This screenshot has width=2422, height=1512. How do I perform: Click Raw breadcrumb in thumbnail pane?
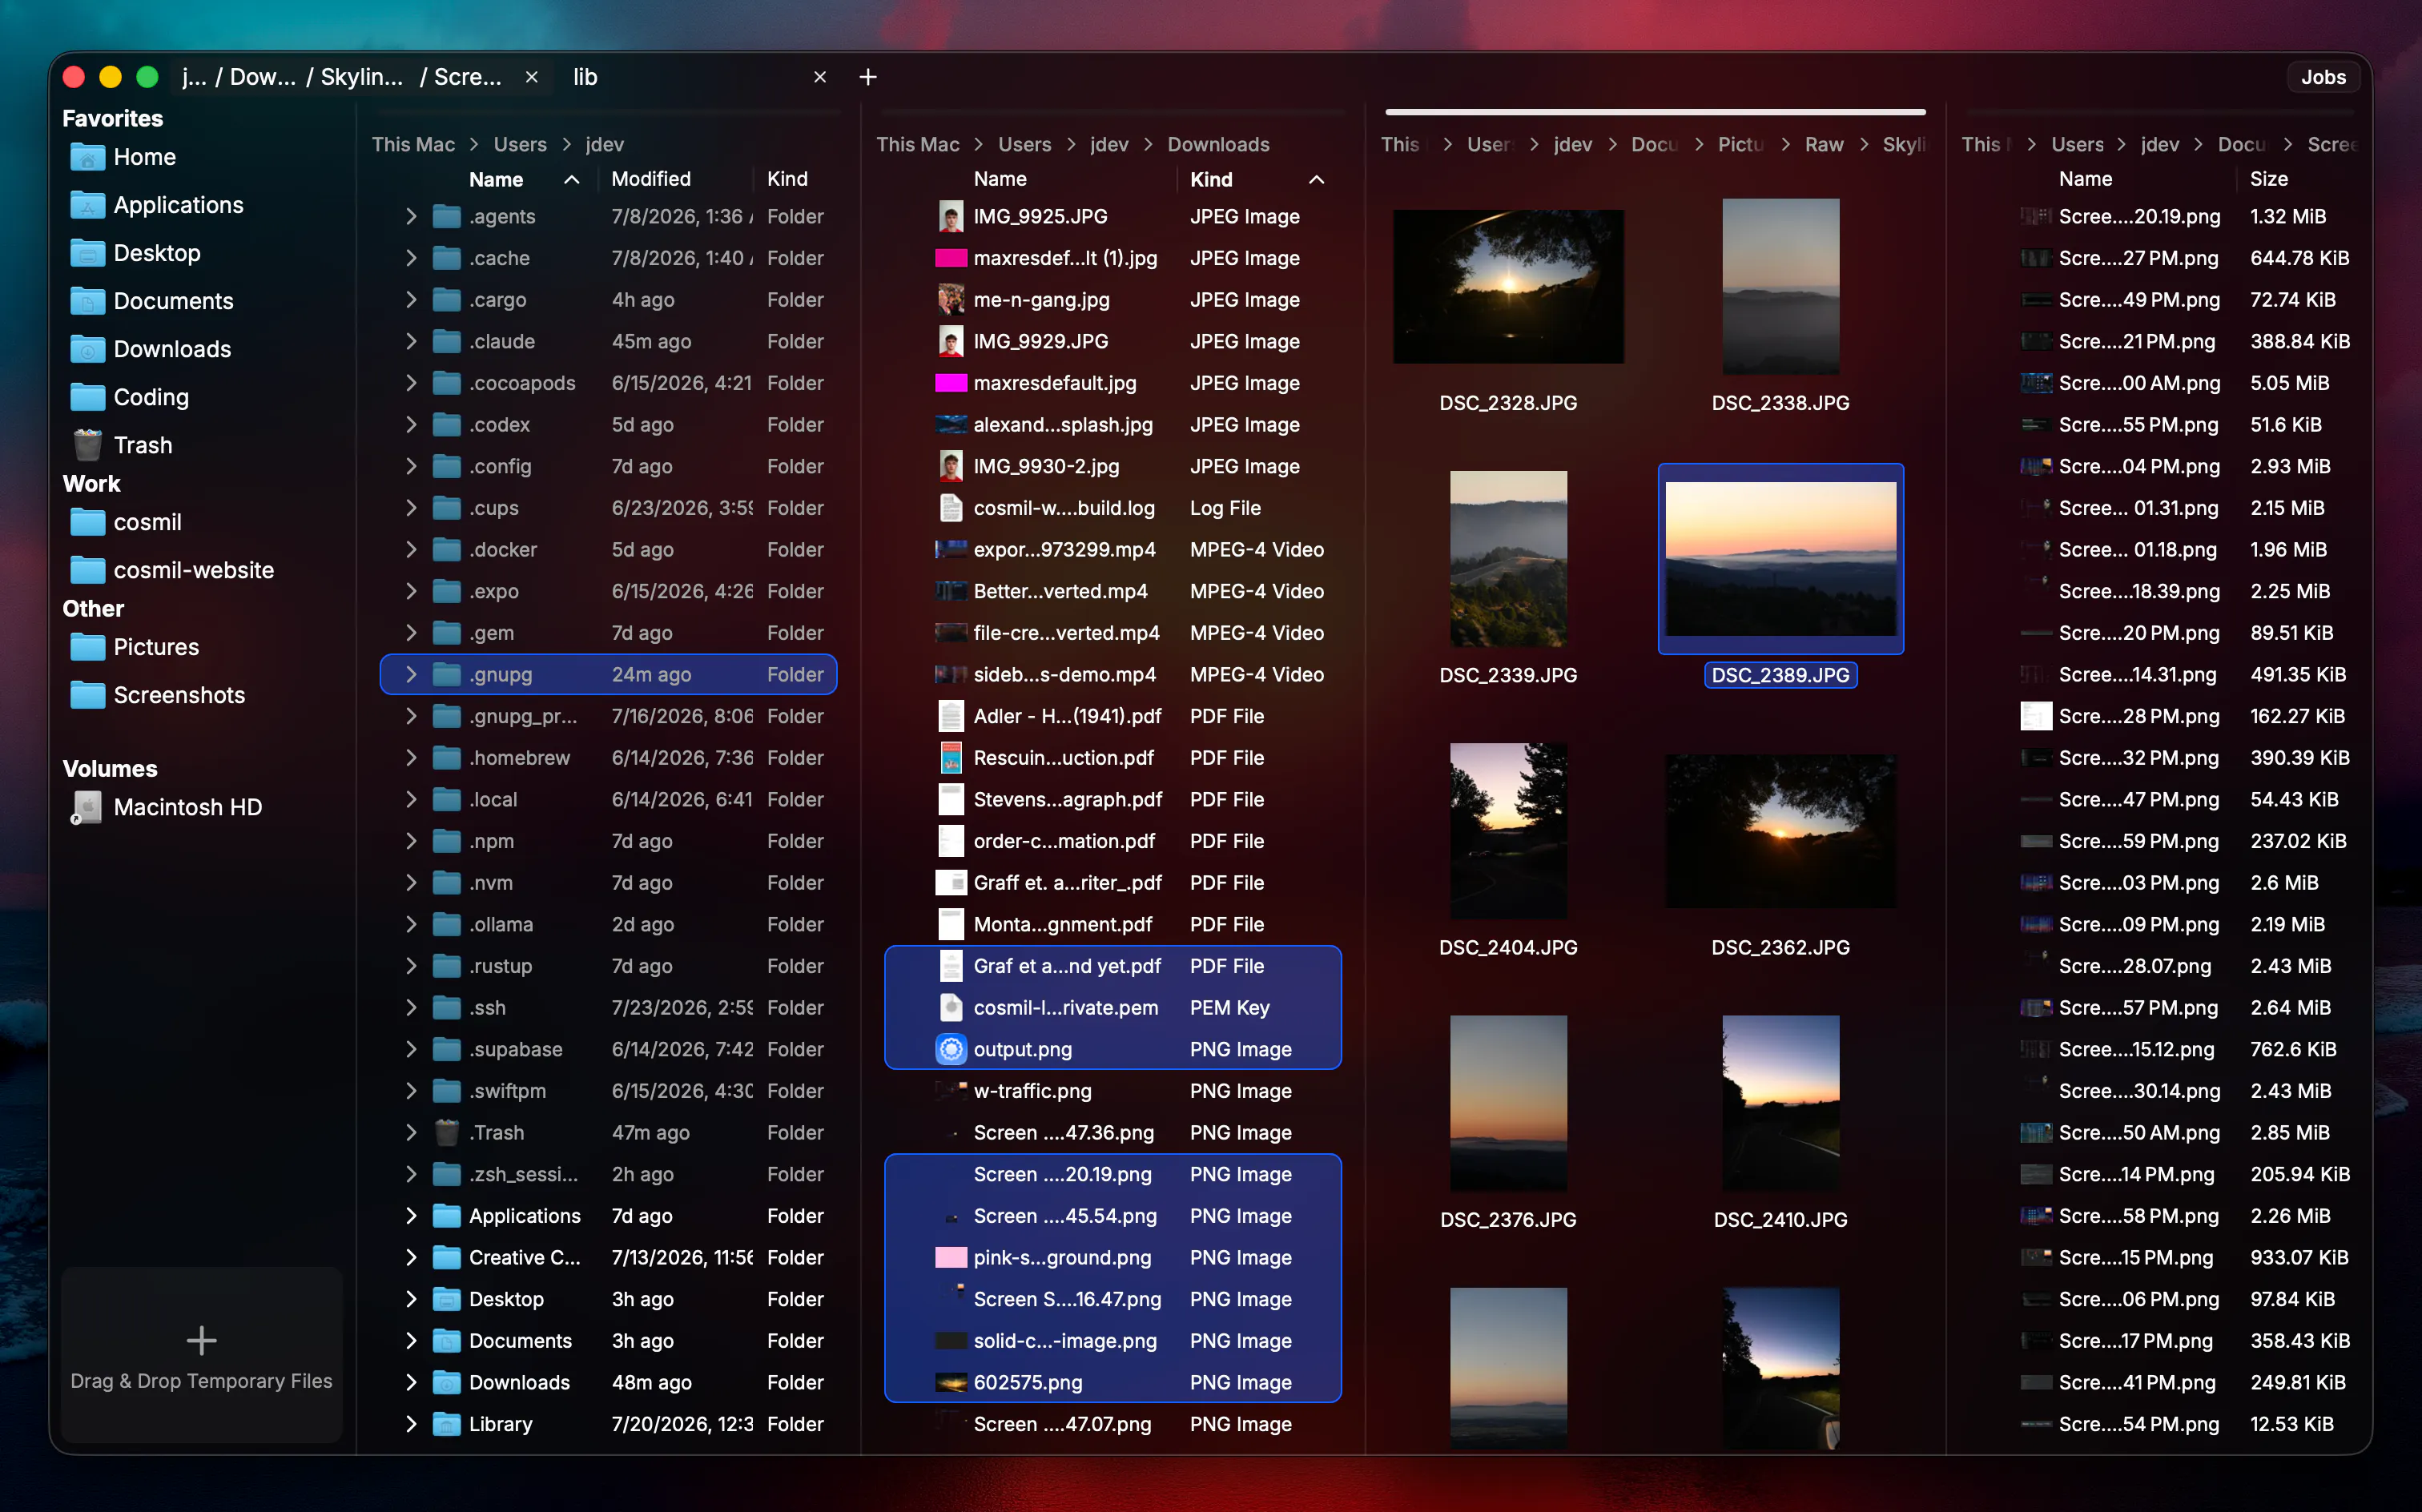1823,144
